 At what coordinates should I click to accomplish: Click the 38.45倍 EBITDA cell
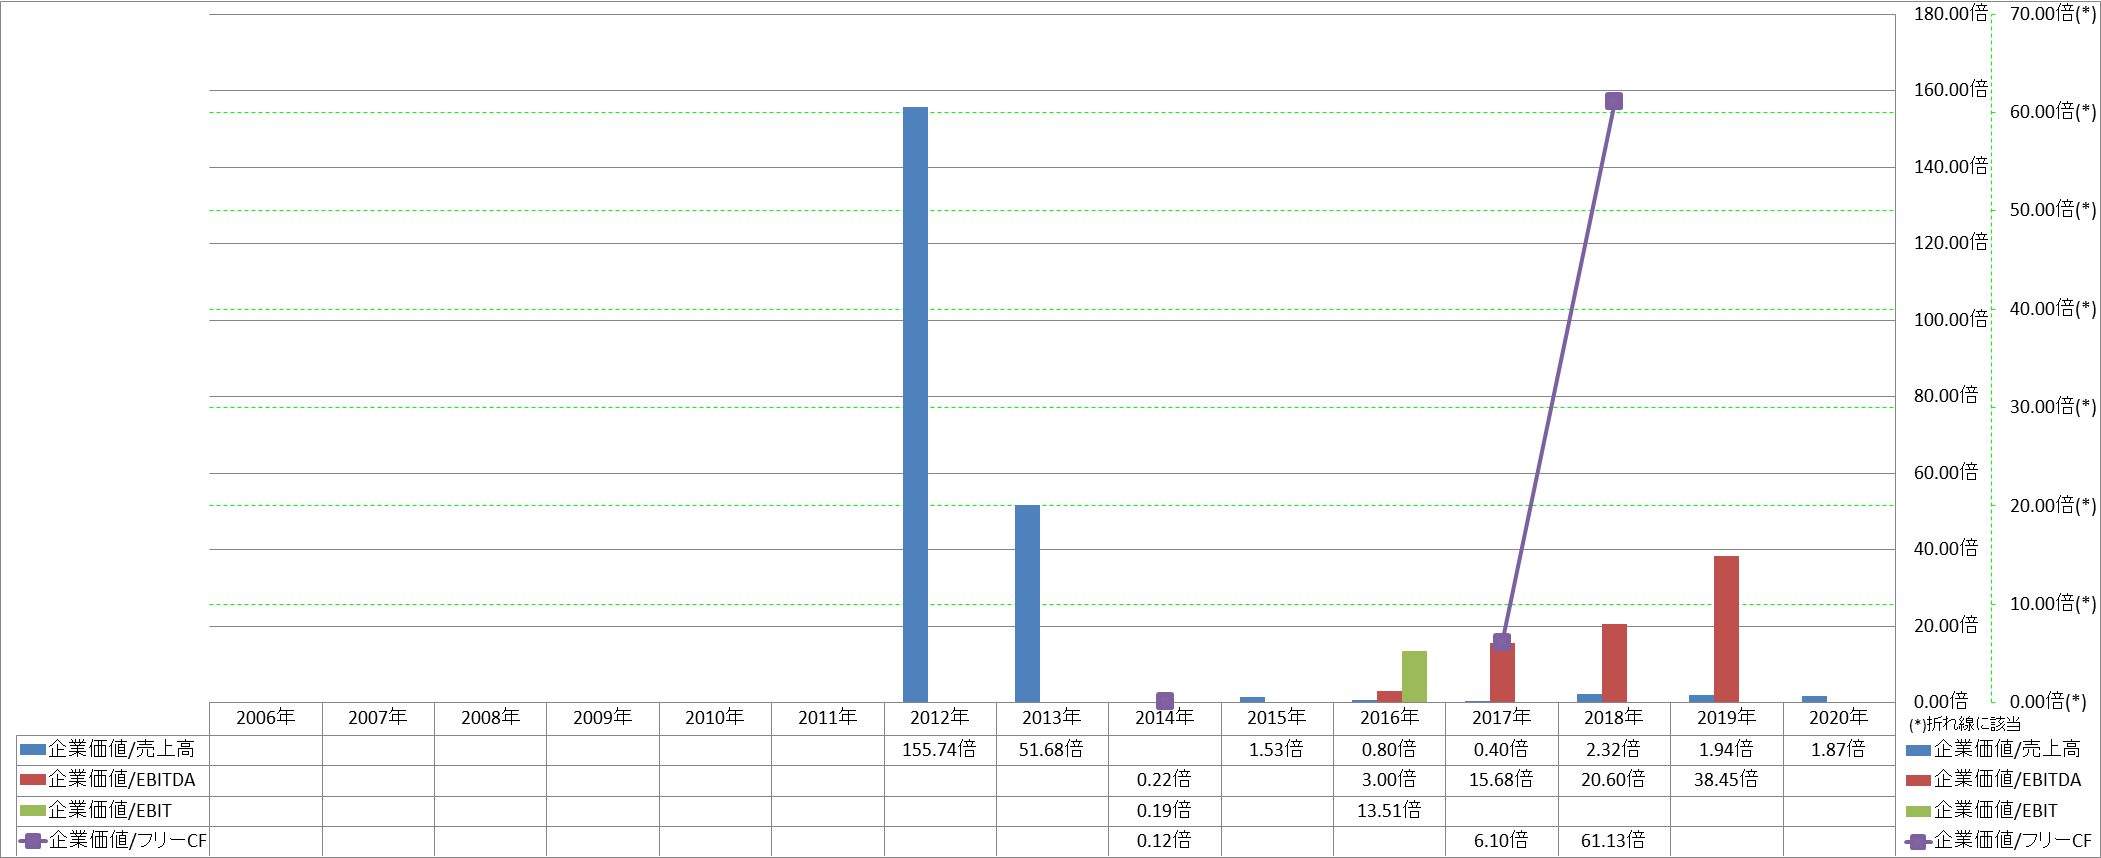coord(1726,779)
